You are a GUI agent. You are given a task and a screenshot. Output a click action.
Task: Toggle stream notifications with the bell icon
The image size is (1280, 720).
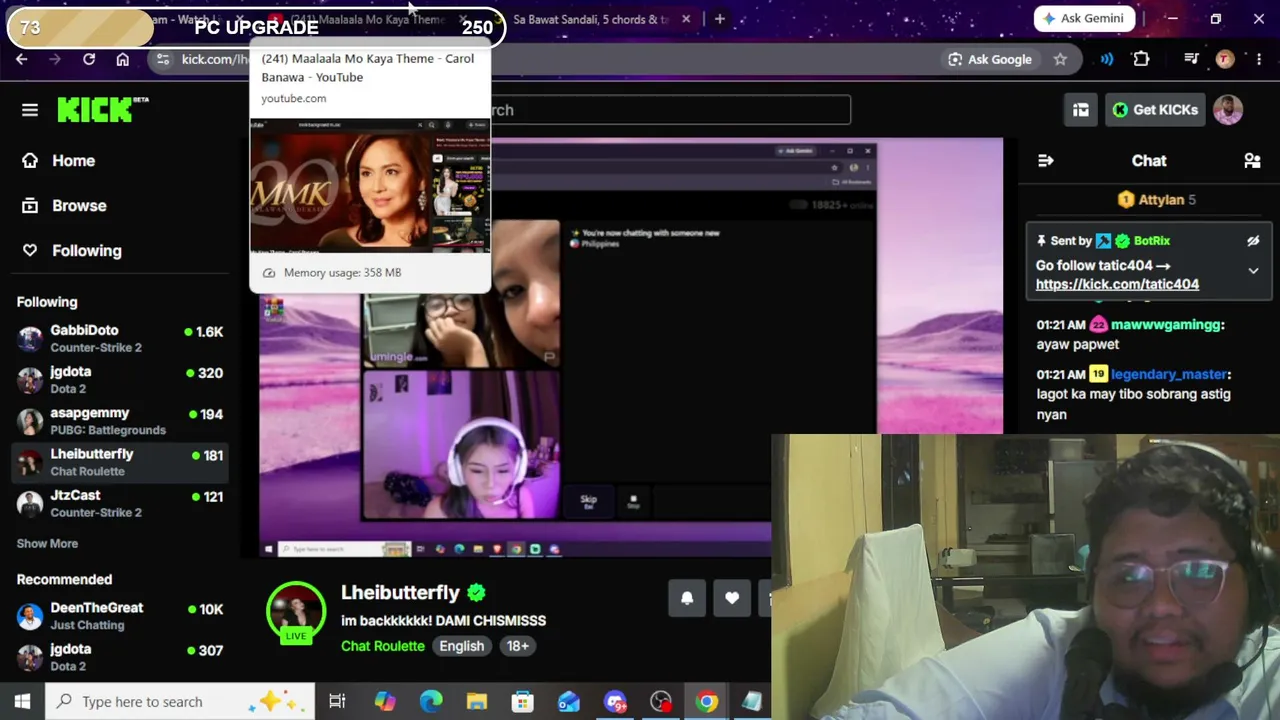[687, 598]
